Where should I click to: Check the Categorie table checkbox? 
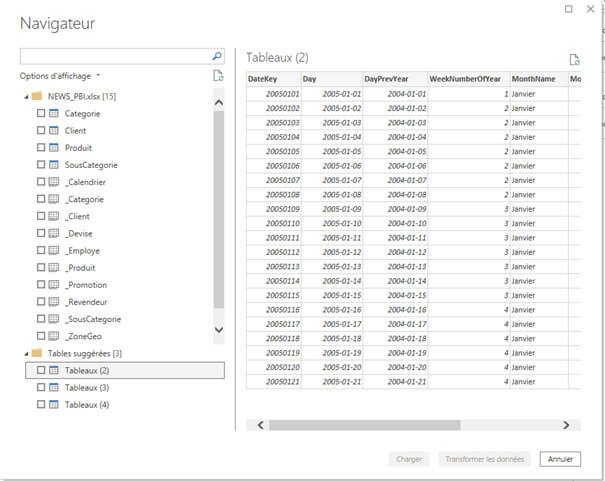41,113
